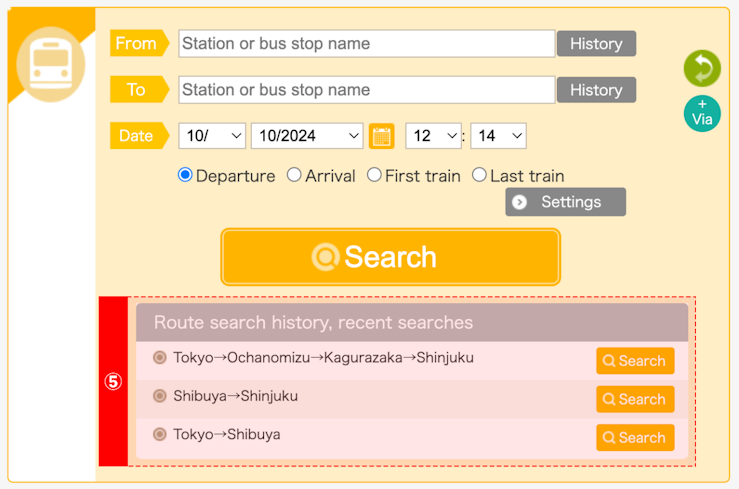The image size is (739, 489).
Task: Choose the Last train radio button
Action: [x=479, y=175]
